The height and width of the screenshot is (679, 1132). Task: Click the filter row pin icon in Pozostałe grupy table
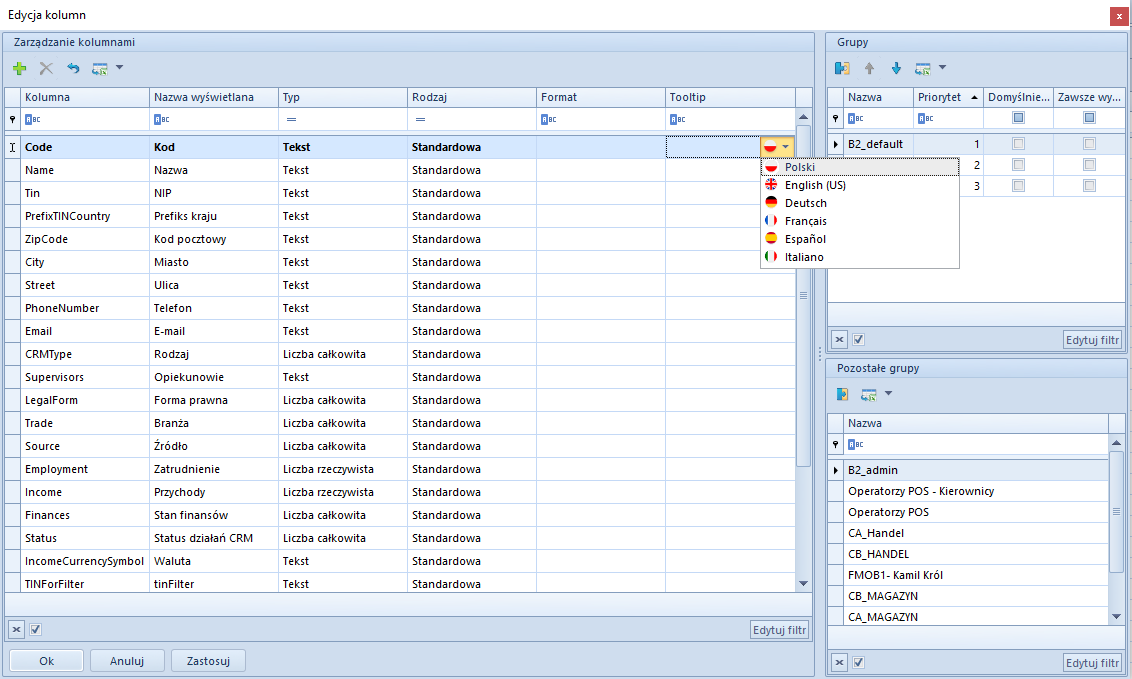tap(835, 444)
